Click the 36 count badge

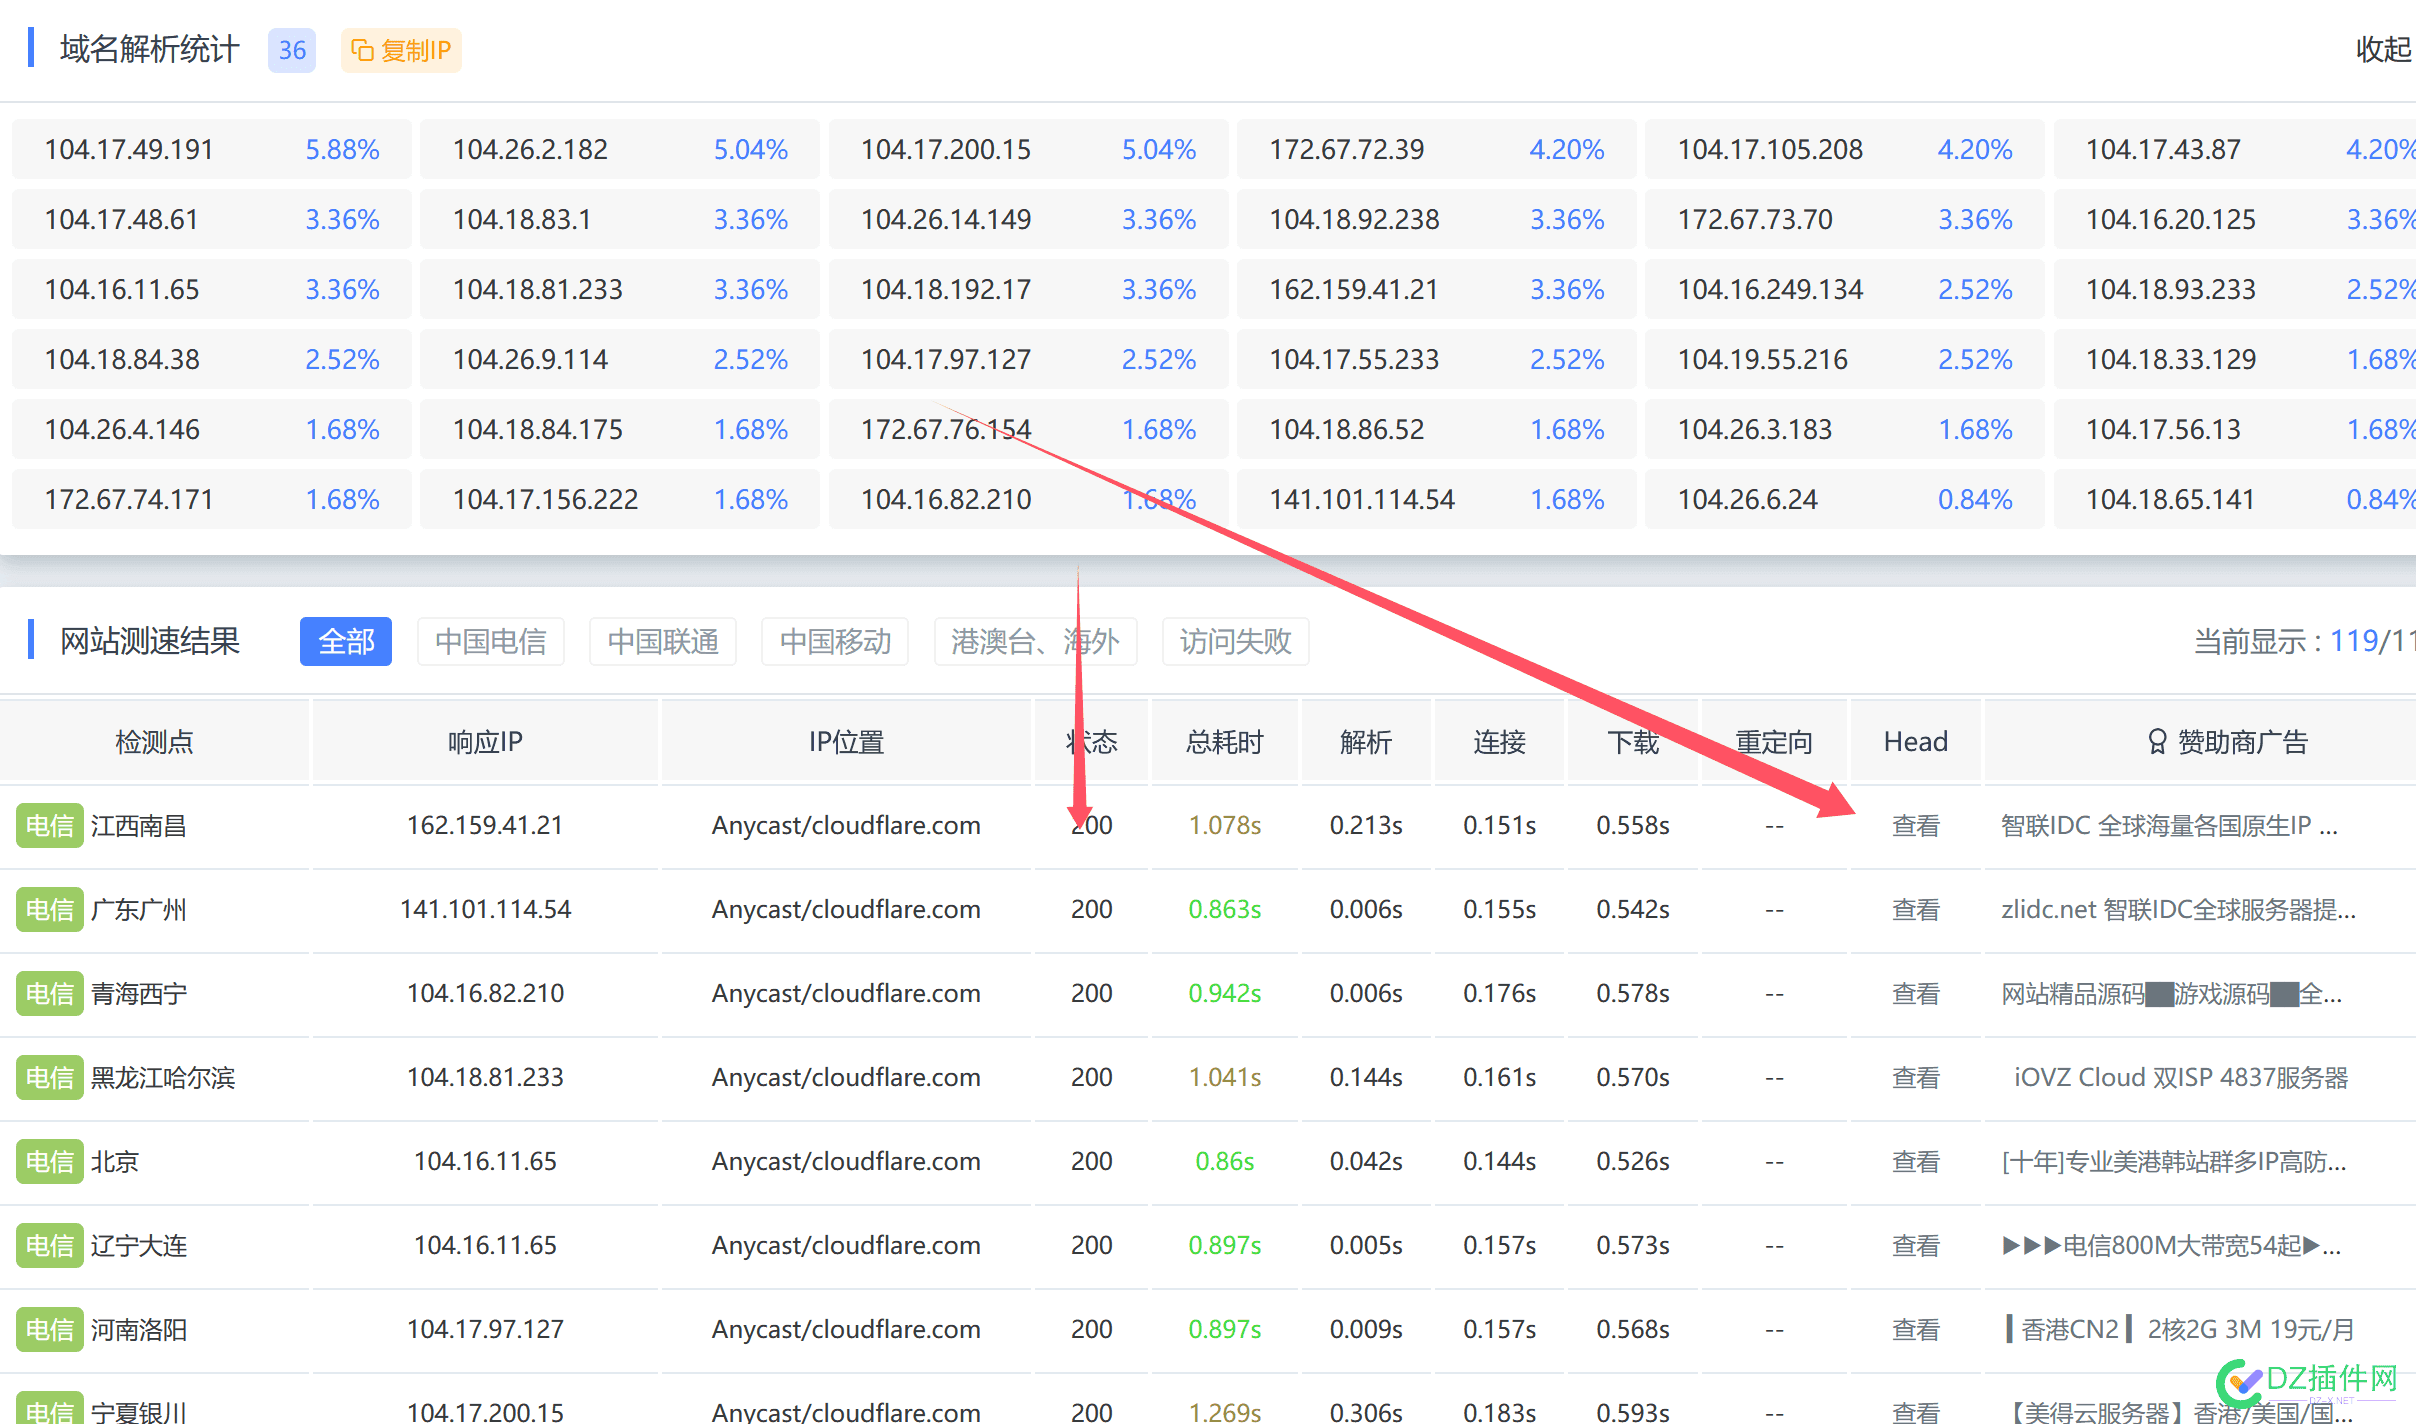pos(292,50)
